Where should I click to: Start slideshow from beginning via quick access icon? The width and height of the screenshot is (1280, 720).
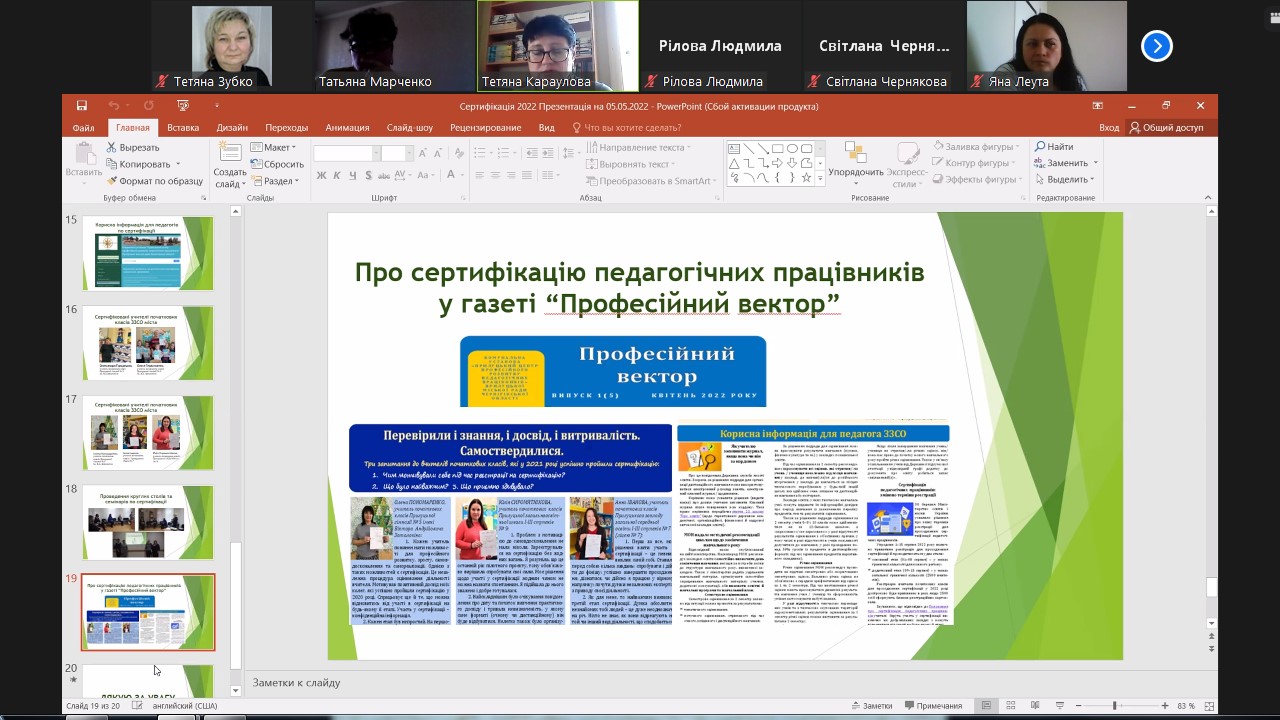pyautogui.click(x=183, y=105)
